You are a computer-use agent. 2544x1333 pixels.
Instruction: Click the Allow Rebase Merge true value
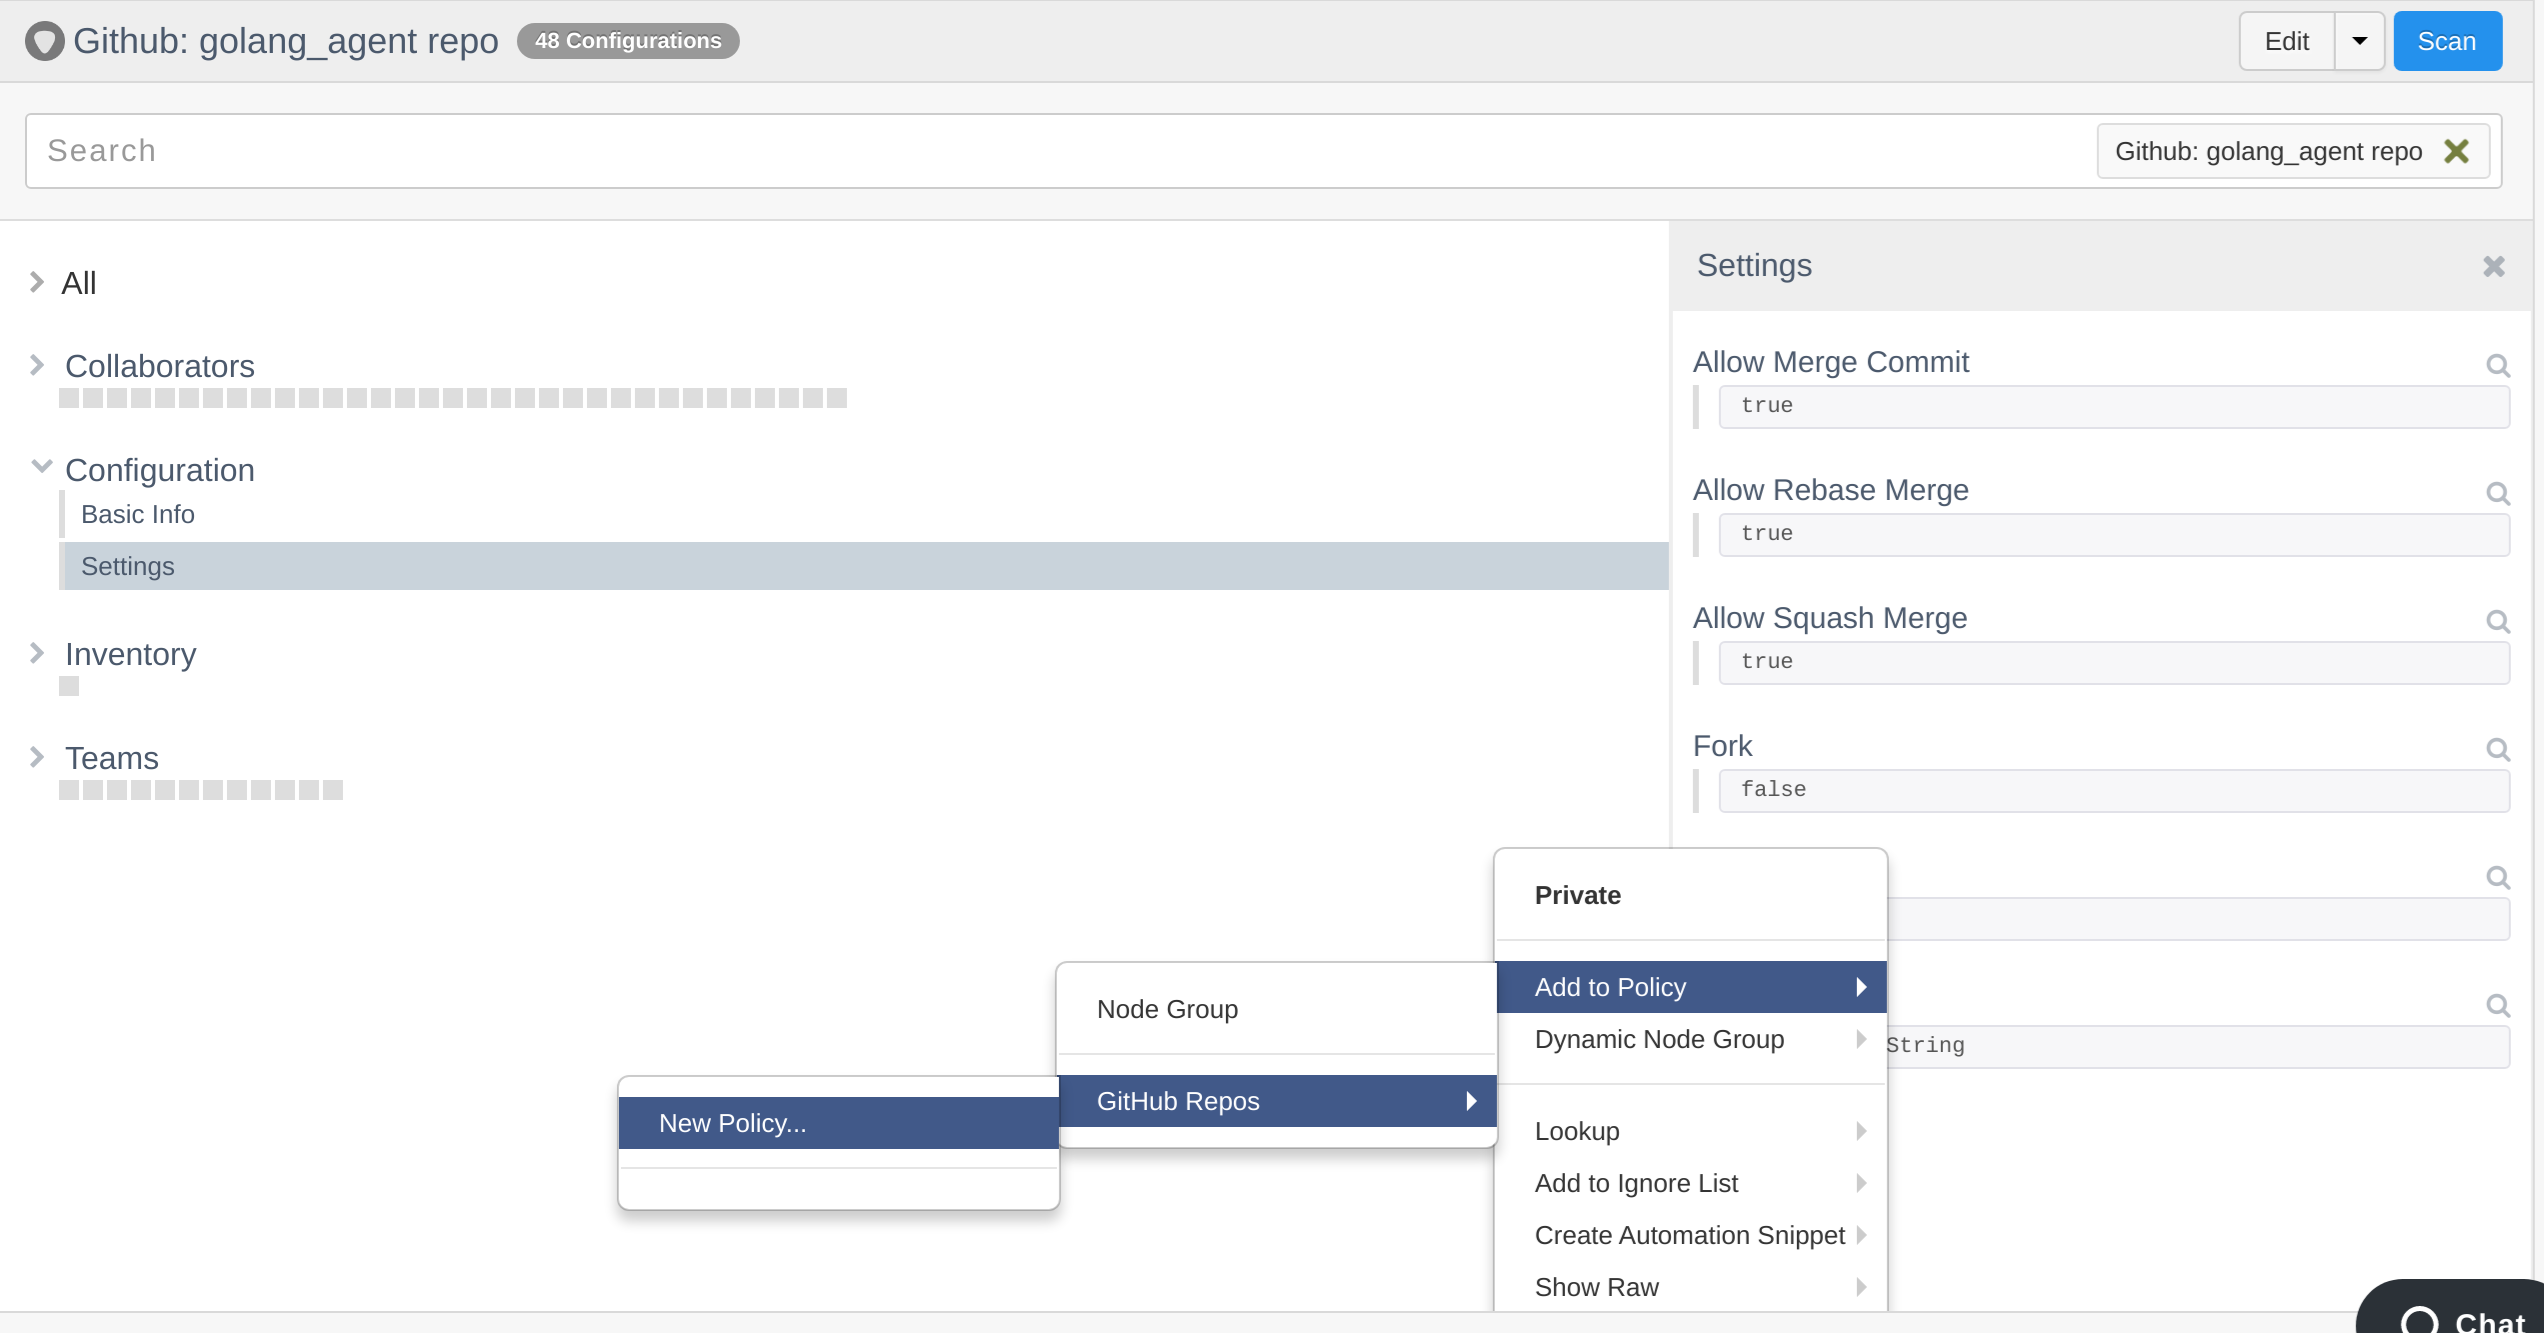tap(2113, 534)
